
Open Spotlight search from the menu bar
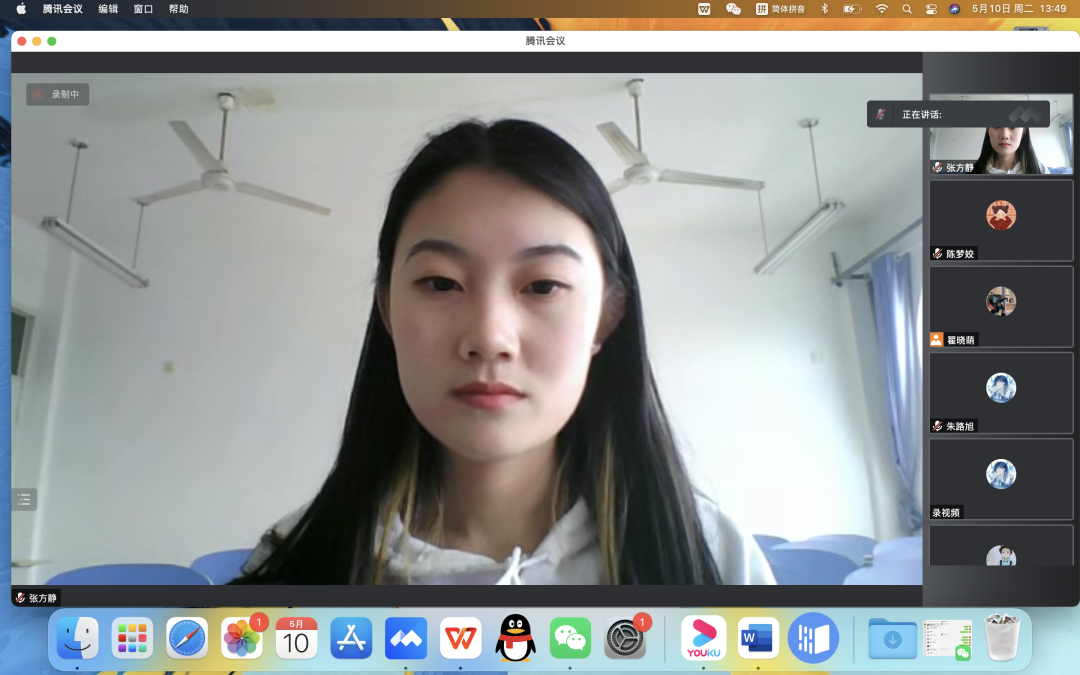point(907,9)
